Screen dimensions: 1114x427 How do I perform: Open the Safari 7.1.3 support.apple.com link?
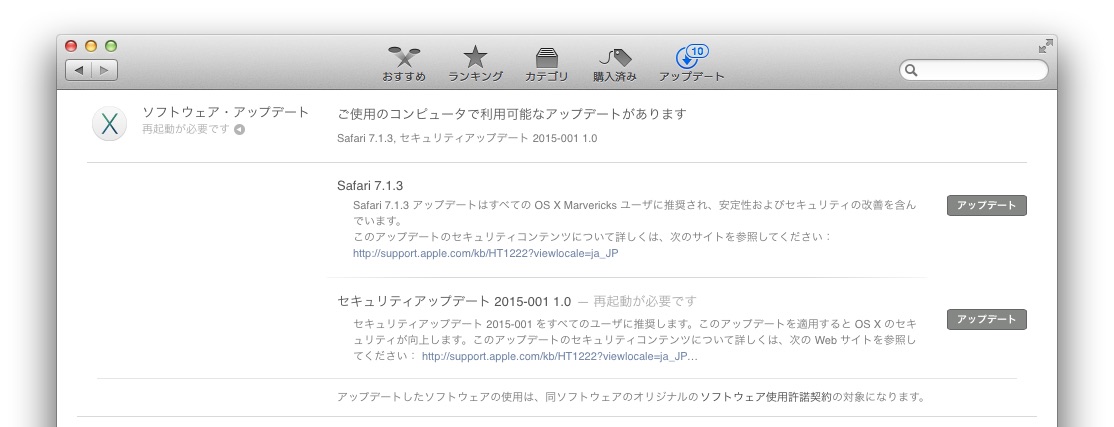[x=485, y=253]
